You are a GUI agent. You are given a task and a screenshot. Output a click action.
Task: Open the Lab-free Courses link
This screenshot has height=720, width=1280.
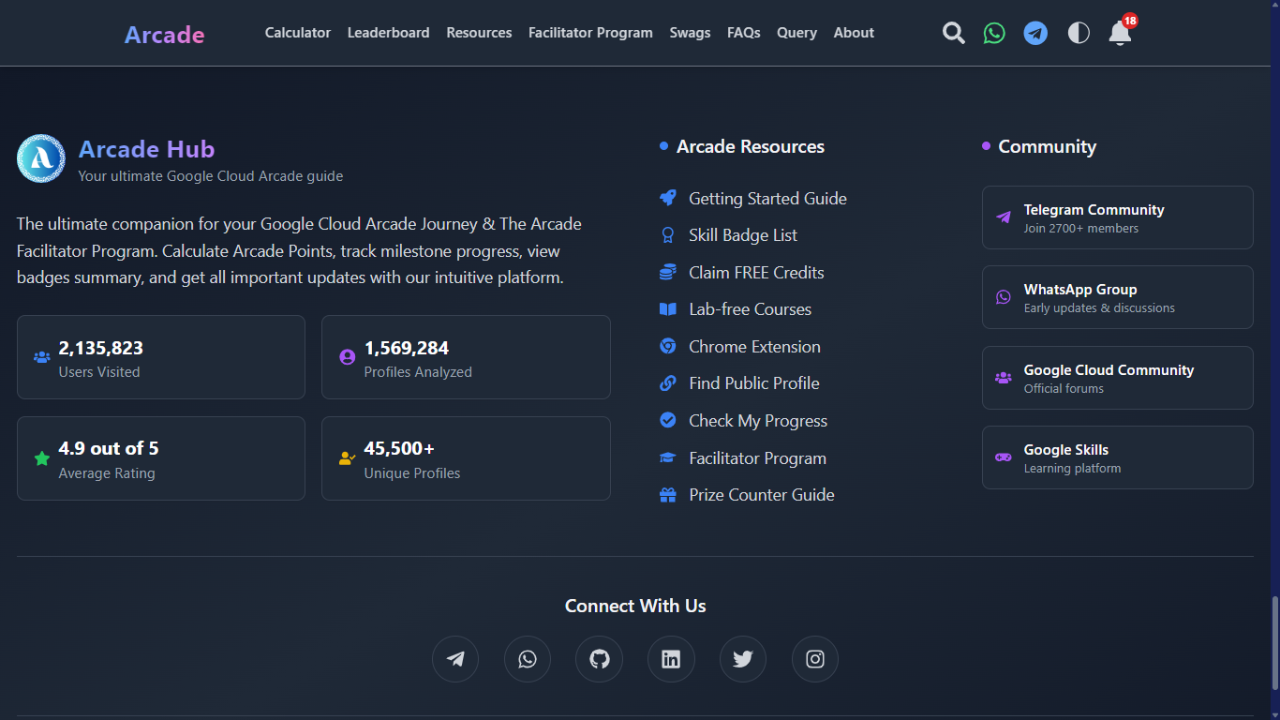pos(750,309)
